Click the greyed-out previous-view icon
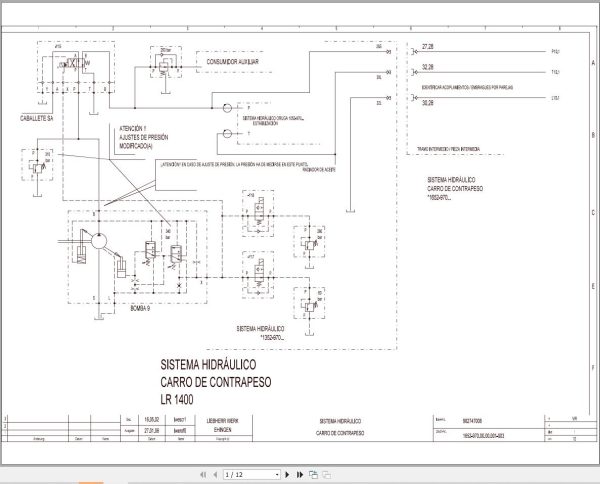600x484 pixels. 326,474
